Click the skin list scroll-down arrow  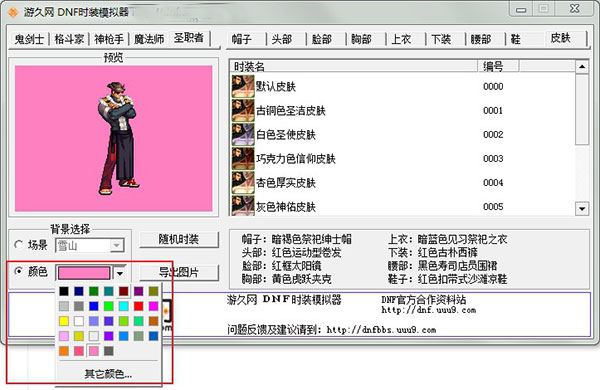click(582, 209)
